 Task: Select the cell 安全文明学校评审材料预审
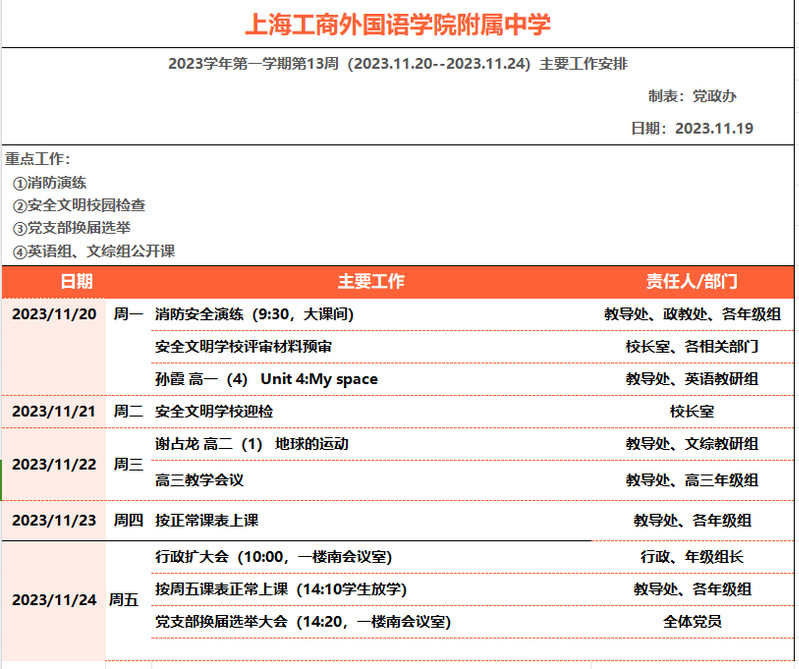click(244, 346)
